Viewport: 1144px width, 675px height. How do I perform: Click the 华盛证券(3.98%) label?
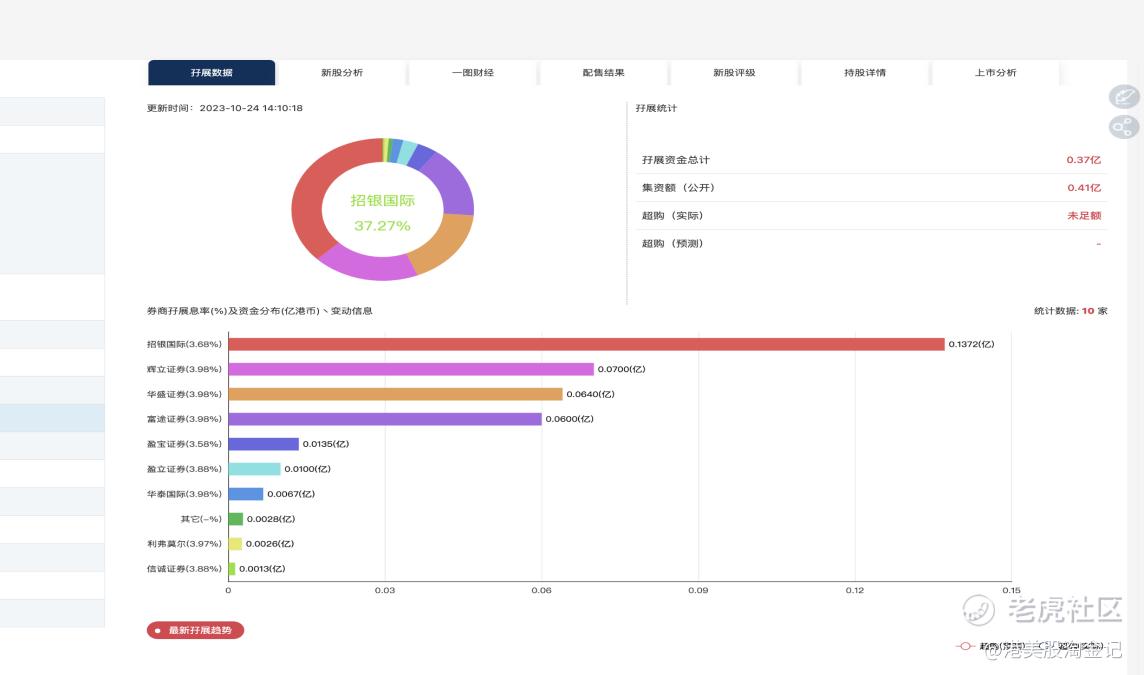(184, 394)
